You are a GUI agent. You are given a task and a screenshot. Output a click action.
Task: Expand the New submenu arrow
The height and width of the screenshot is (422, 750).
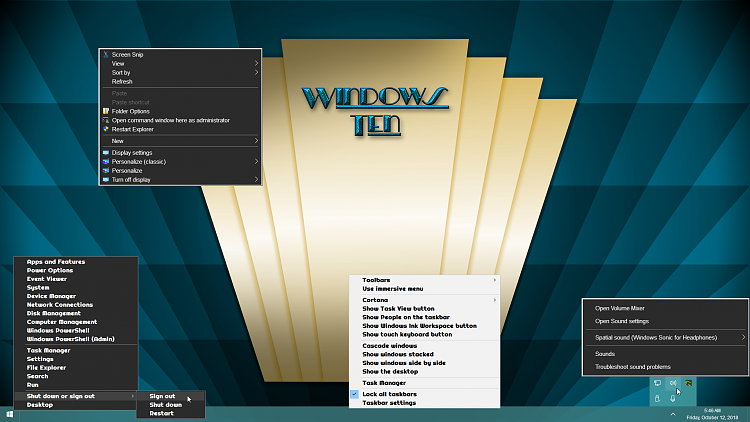[256, 141]
